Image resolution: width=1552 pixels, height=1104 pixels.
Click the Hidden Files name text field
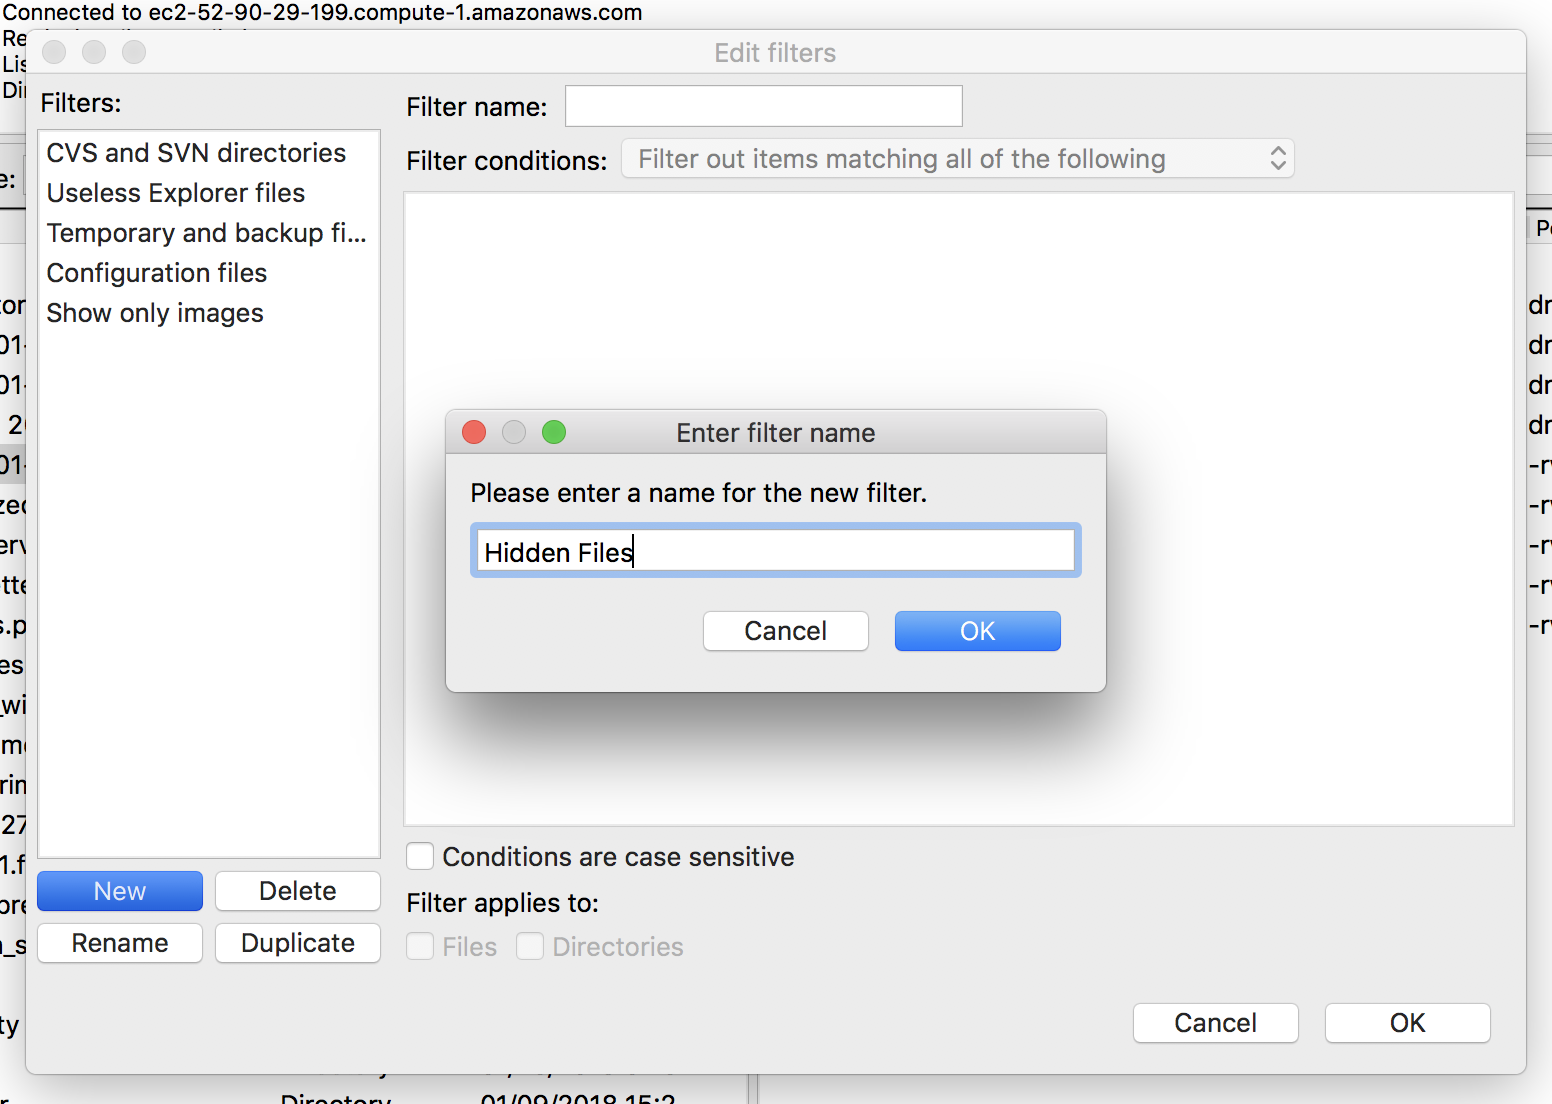click(x=775, y=551)
